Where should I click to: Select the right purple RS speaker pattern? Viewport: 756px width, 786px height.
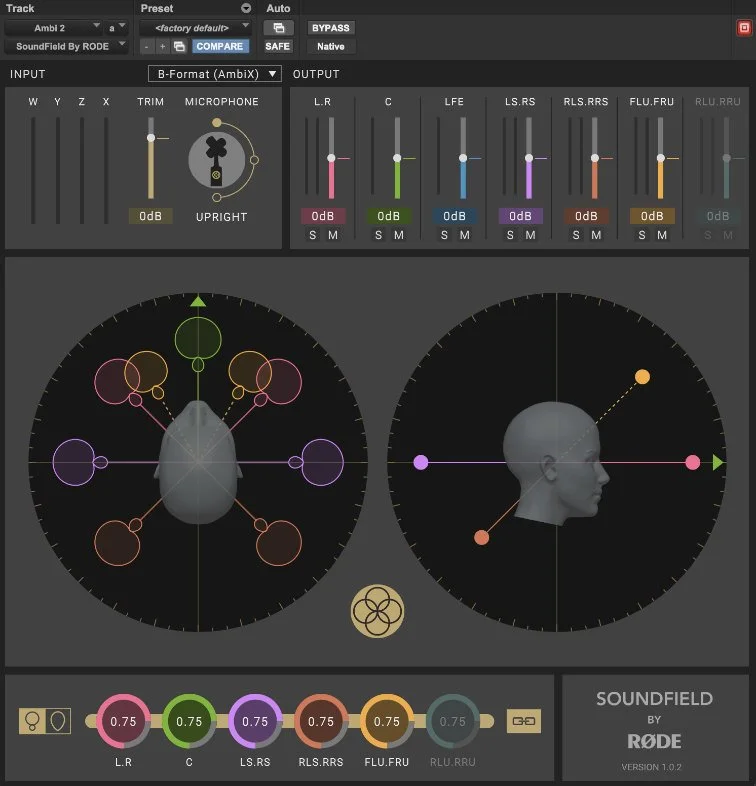pyautogui.click(x=322, y=462)
